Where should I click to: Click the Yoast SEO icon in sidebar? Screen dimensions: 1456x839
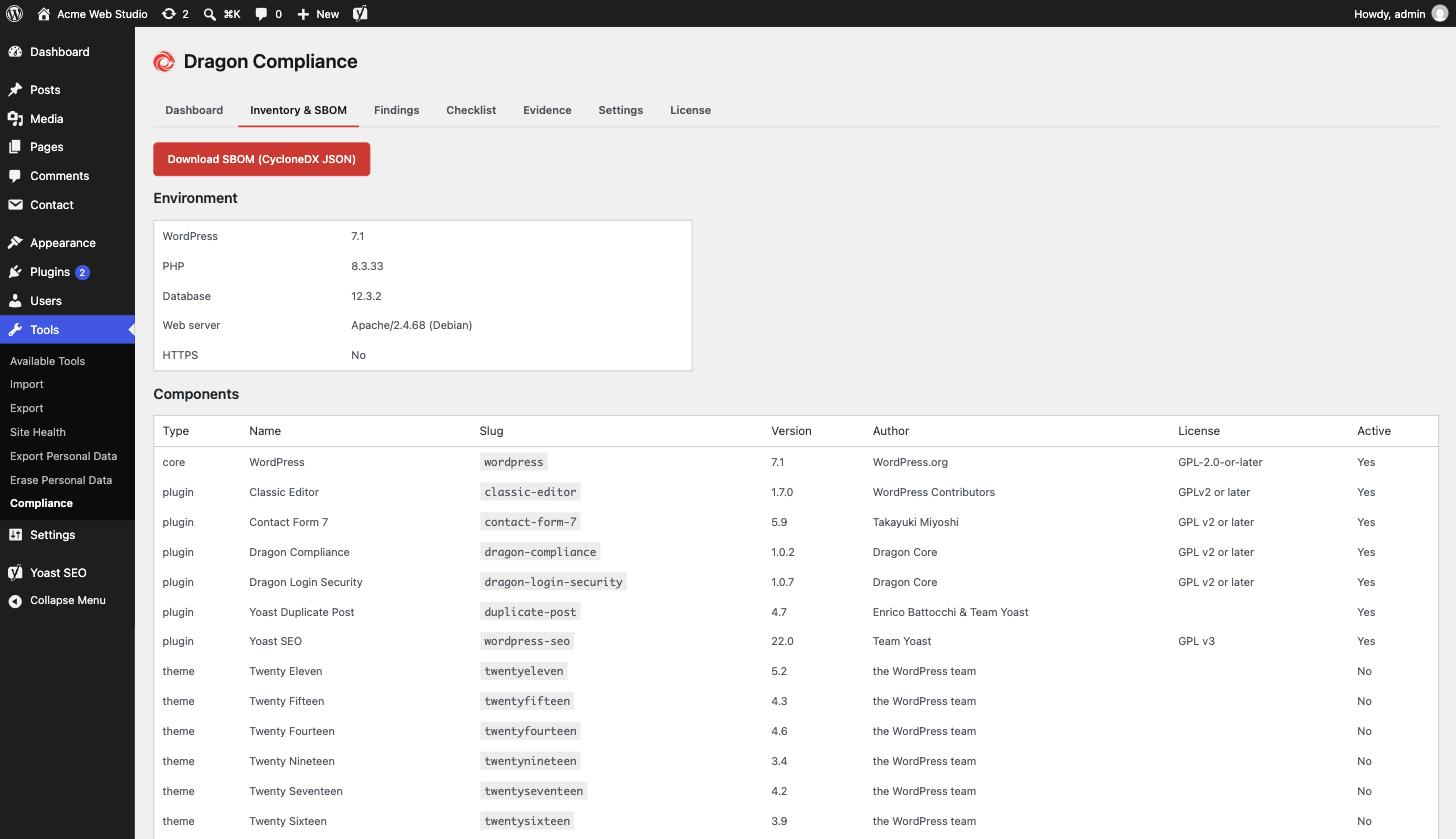(15, 573)
